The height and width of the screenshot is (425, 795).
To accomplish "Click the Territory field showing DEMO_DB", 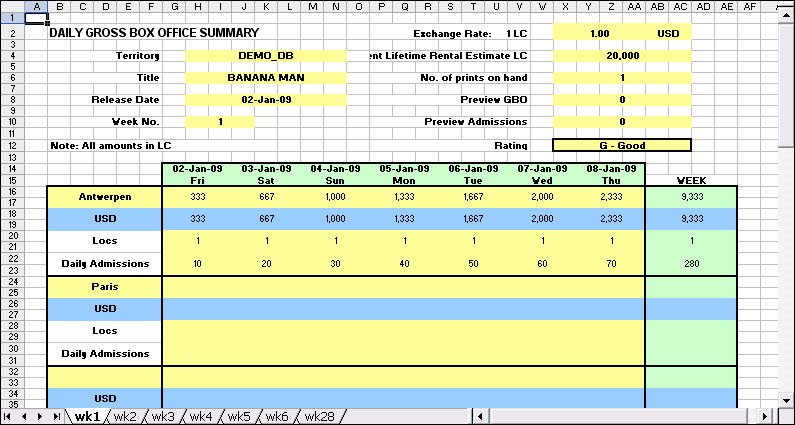I will pyautogui.click(x=266, y=55).
